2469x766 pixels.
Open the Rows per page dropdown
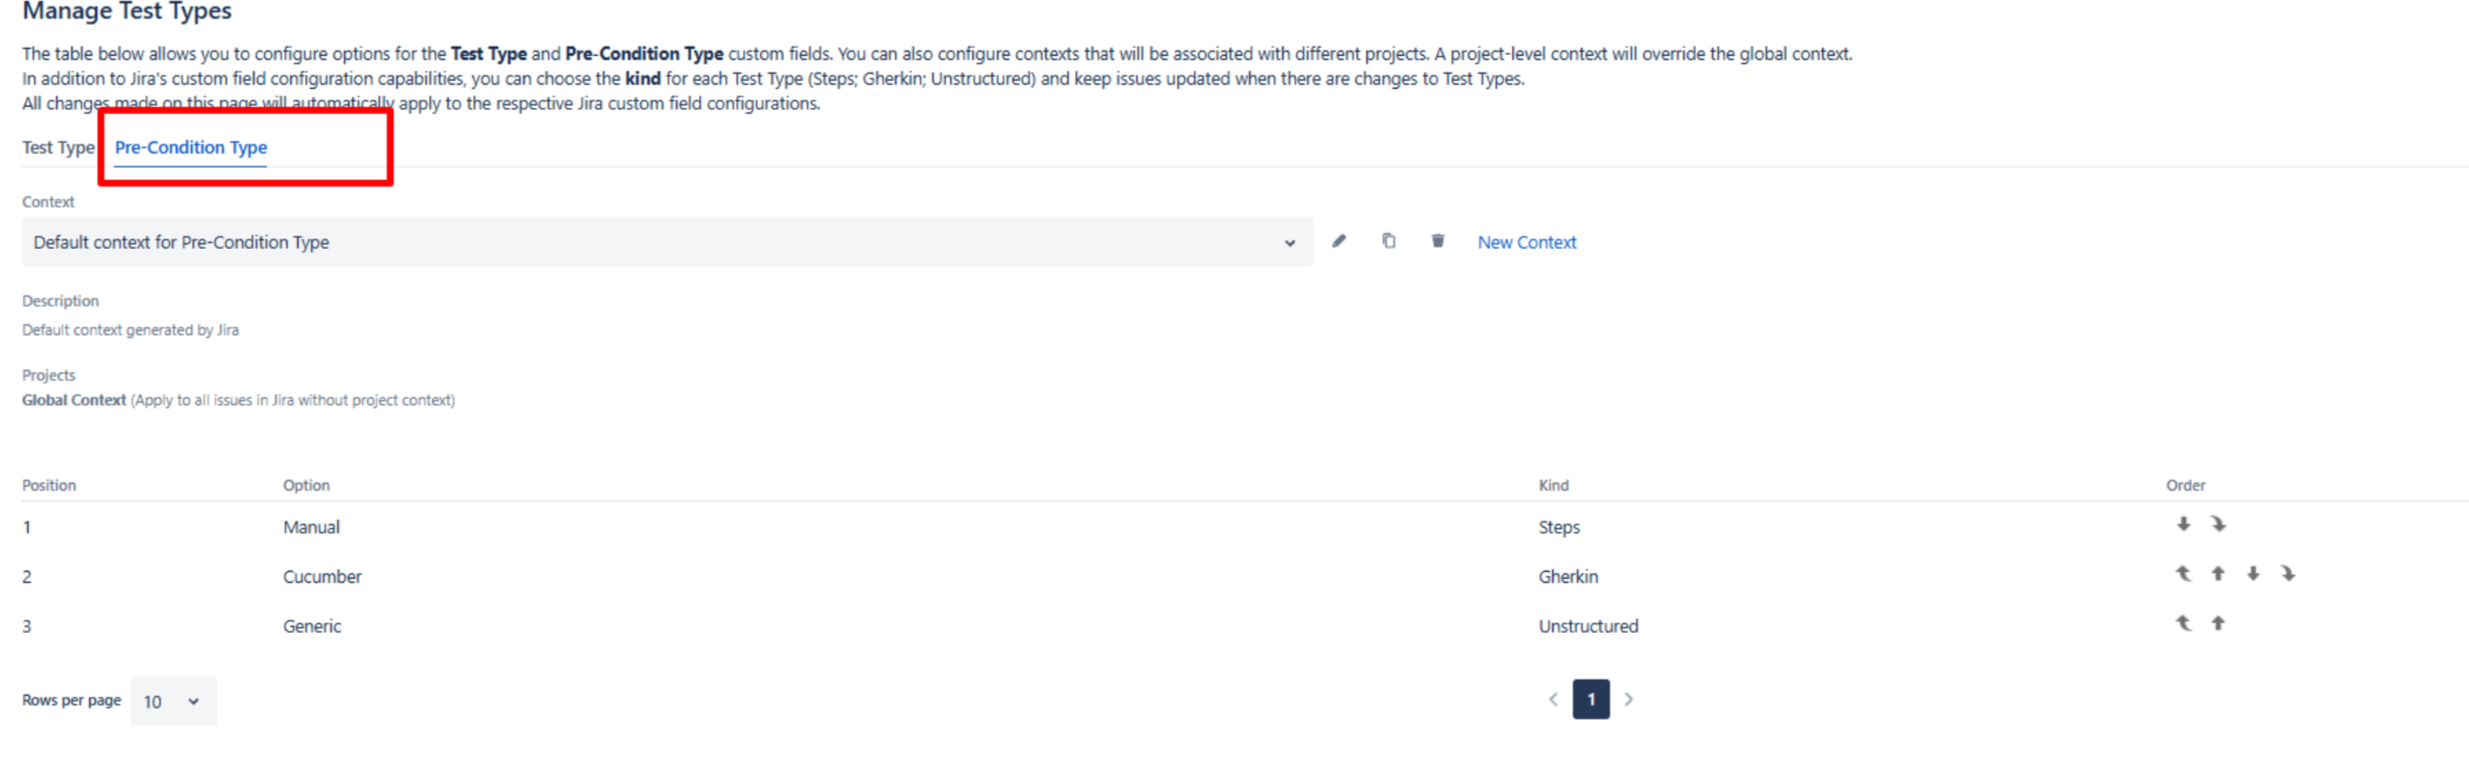[x=172, y=701]
